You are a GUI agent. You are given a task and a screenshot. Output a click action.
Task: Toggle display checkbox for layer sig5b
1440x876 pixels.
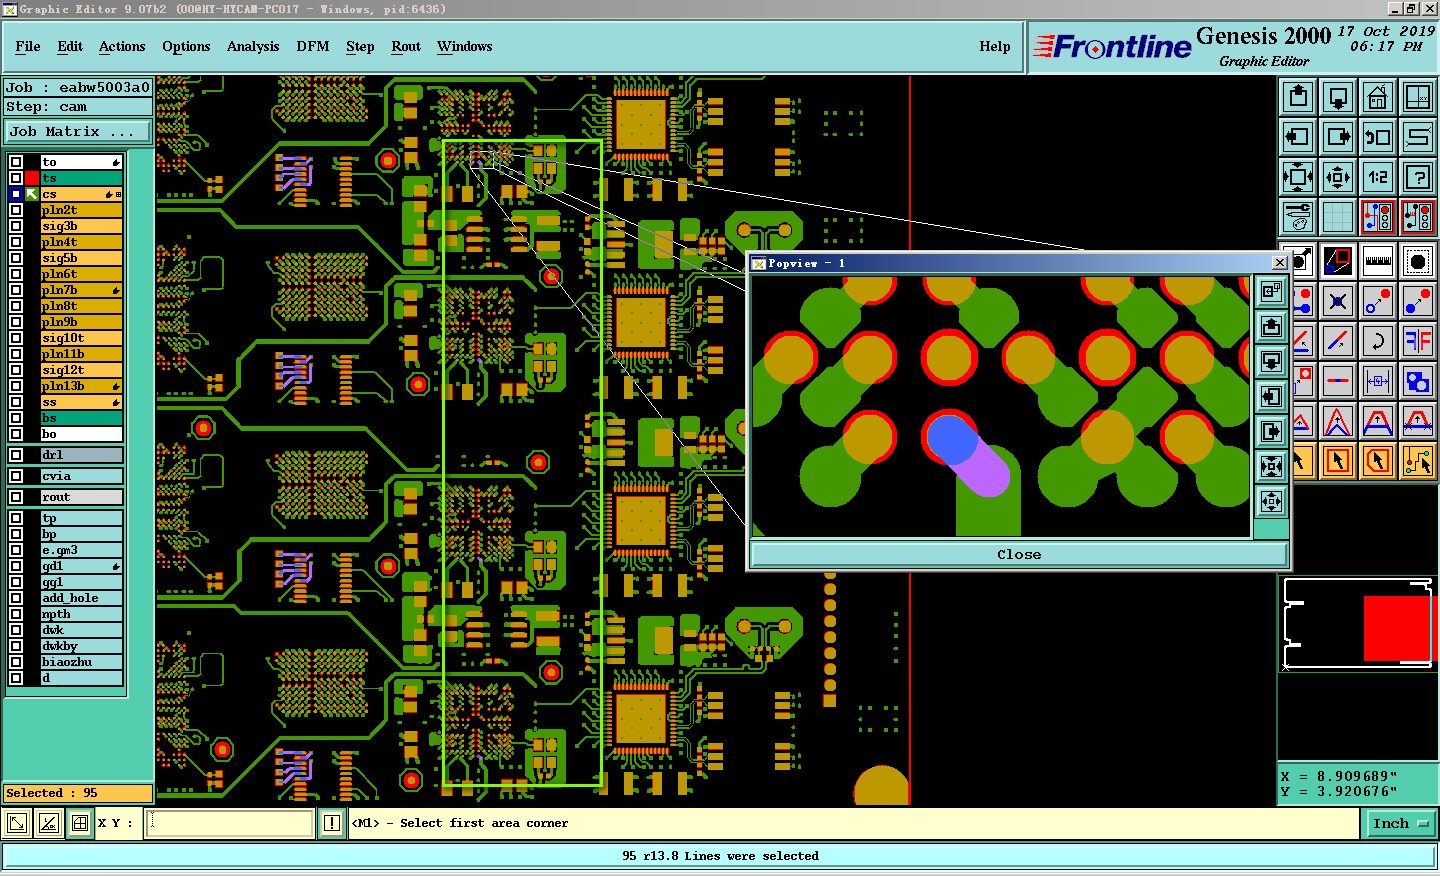[16, 258]
